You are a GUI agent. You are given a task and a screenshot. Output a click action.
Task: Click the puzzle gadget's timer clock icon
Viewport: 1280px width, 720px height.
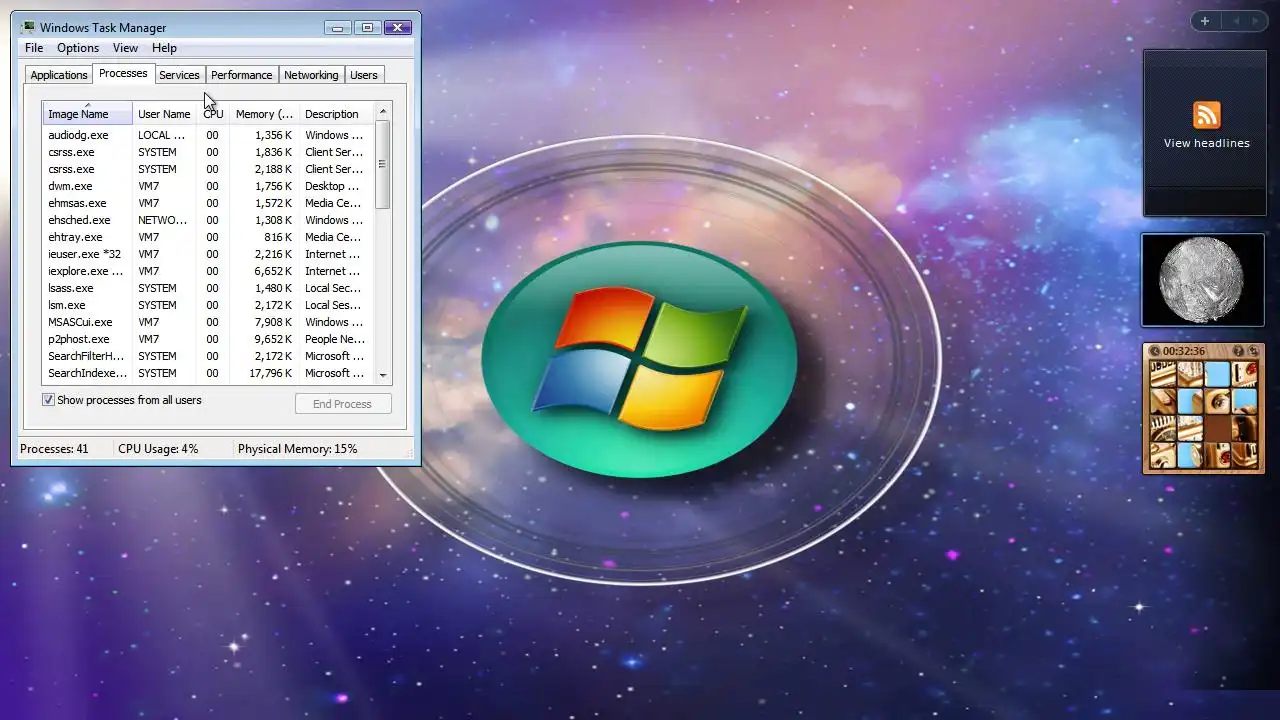1154,351
